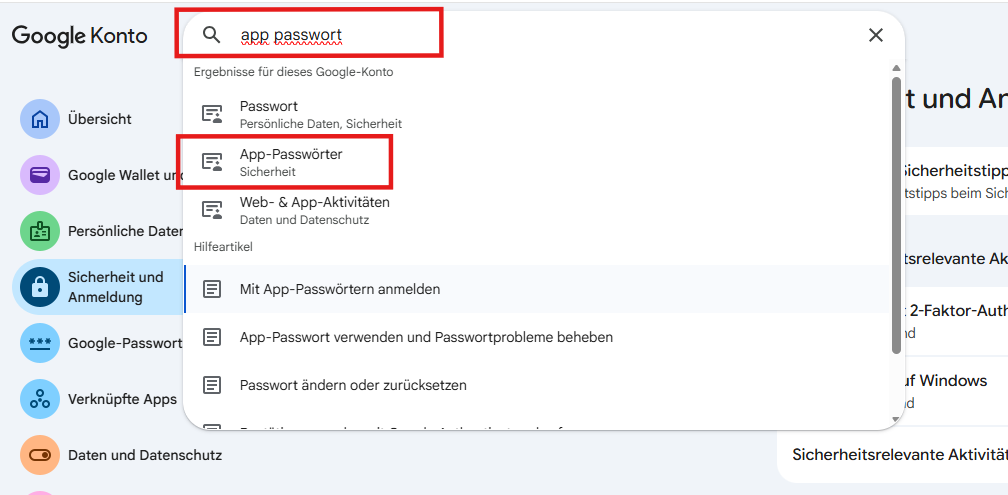
Task: Click the magnifier search icon
Action: 212,35
